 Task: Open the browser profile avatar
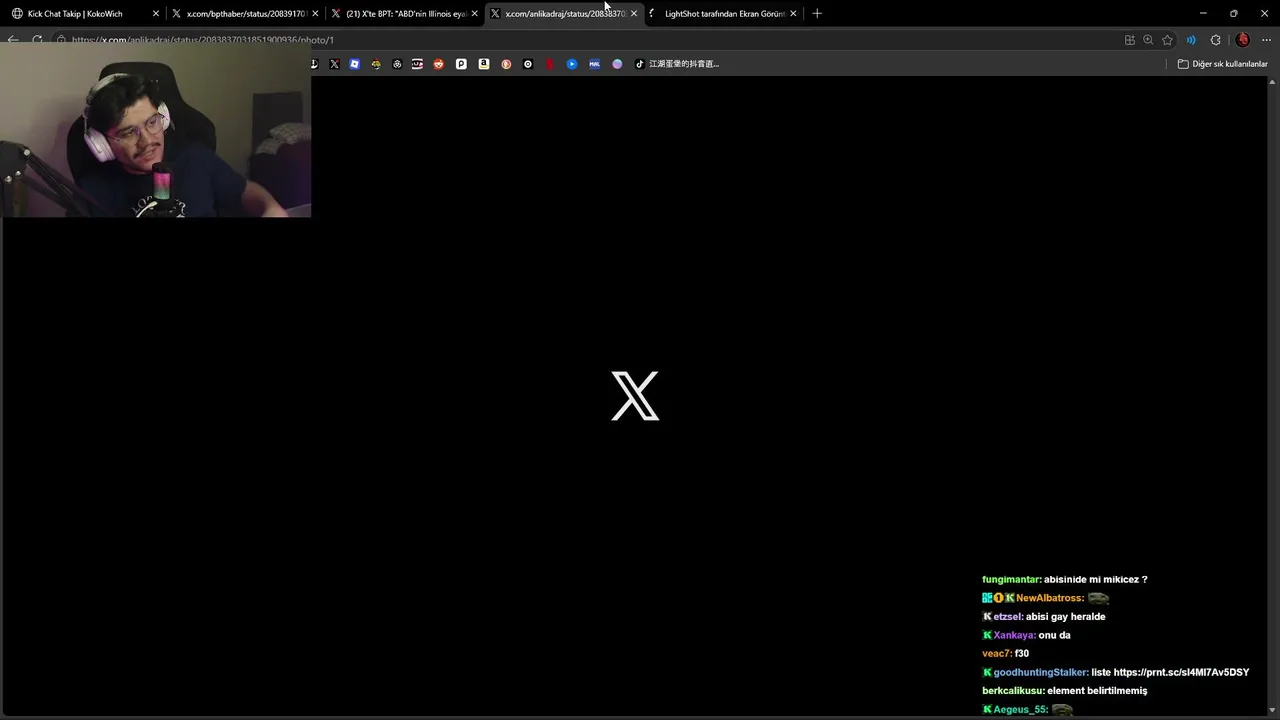pyautogui.click(x=1243, y=40)
